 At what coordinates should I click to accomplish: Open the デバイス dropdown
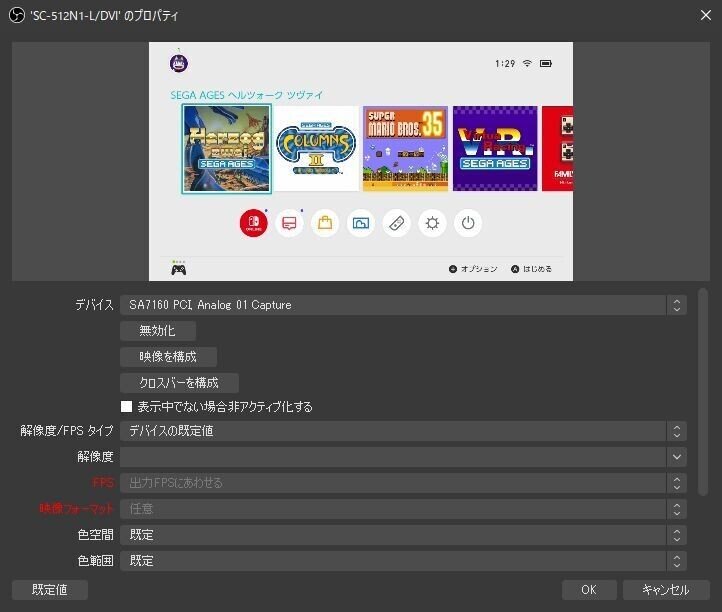coord(403,305)
